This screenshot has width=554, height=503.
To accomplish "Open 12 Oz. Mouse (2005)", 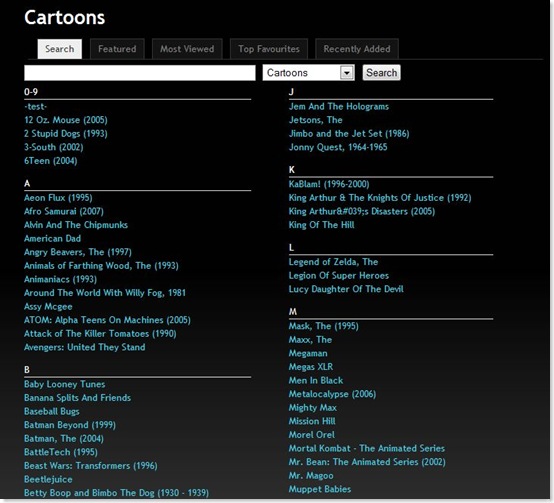I will pos(66,120).
